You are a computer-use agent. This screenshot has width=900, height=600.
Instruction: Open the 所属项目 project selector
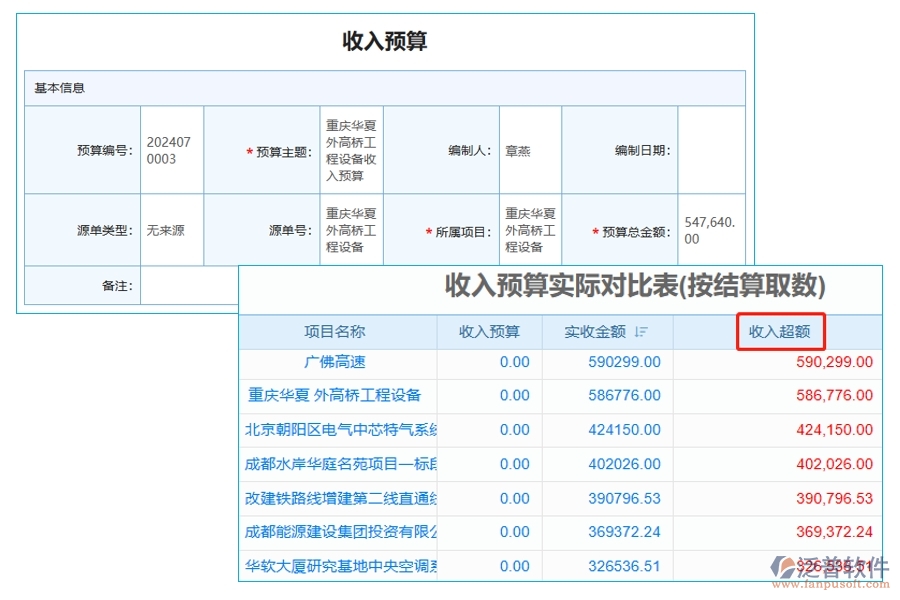pos(530,228)
